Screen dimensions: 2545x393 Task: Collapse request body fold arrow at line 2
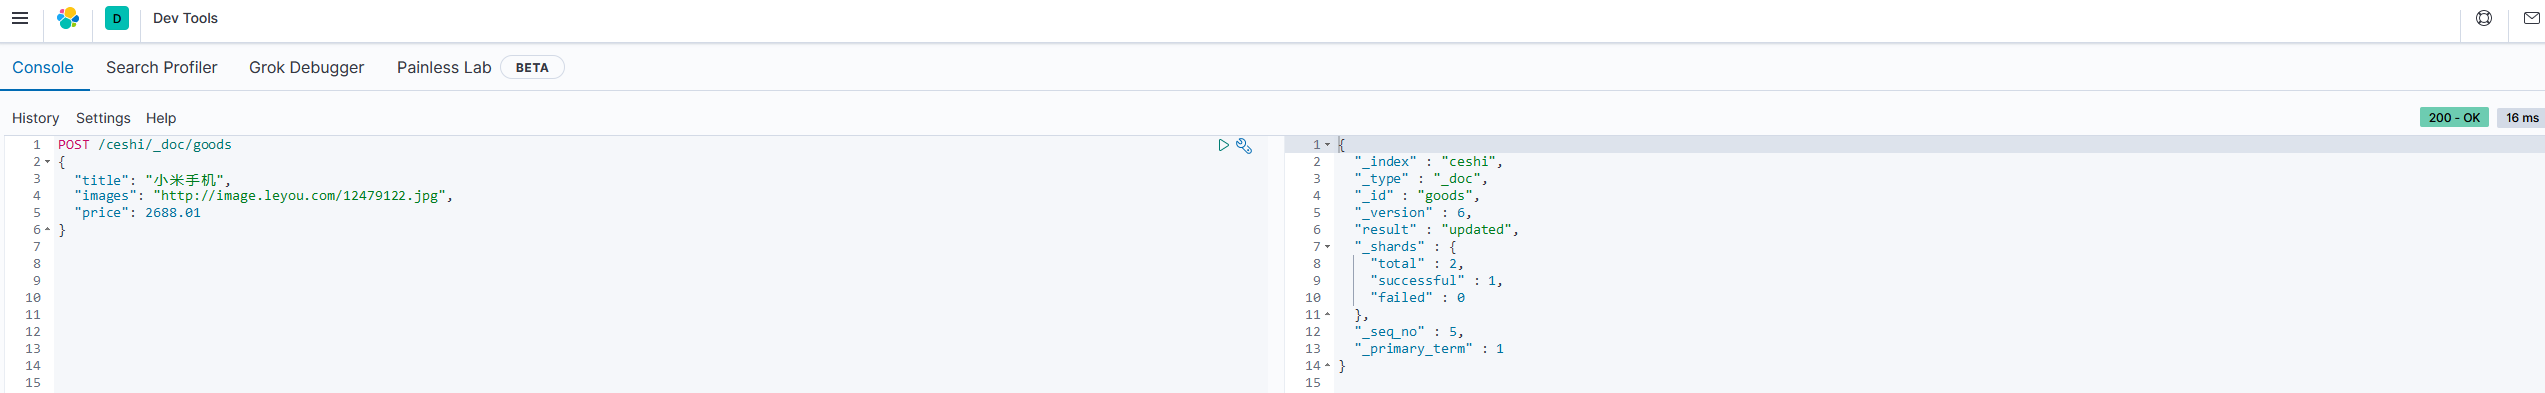47,162
